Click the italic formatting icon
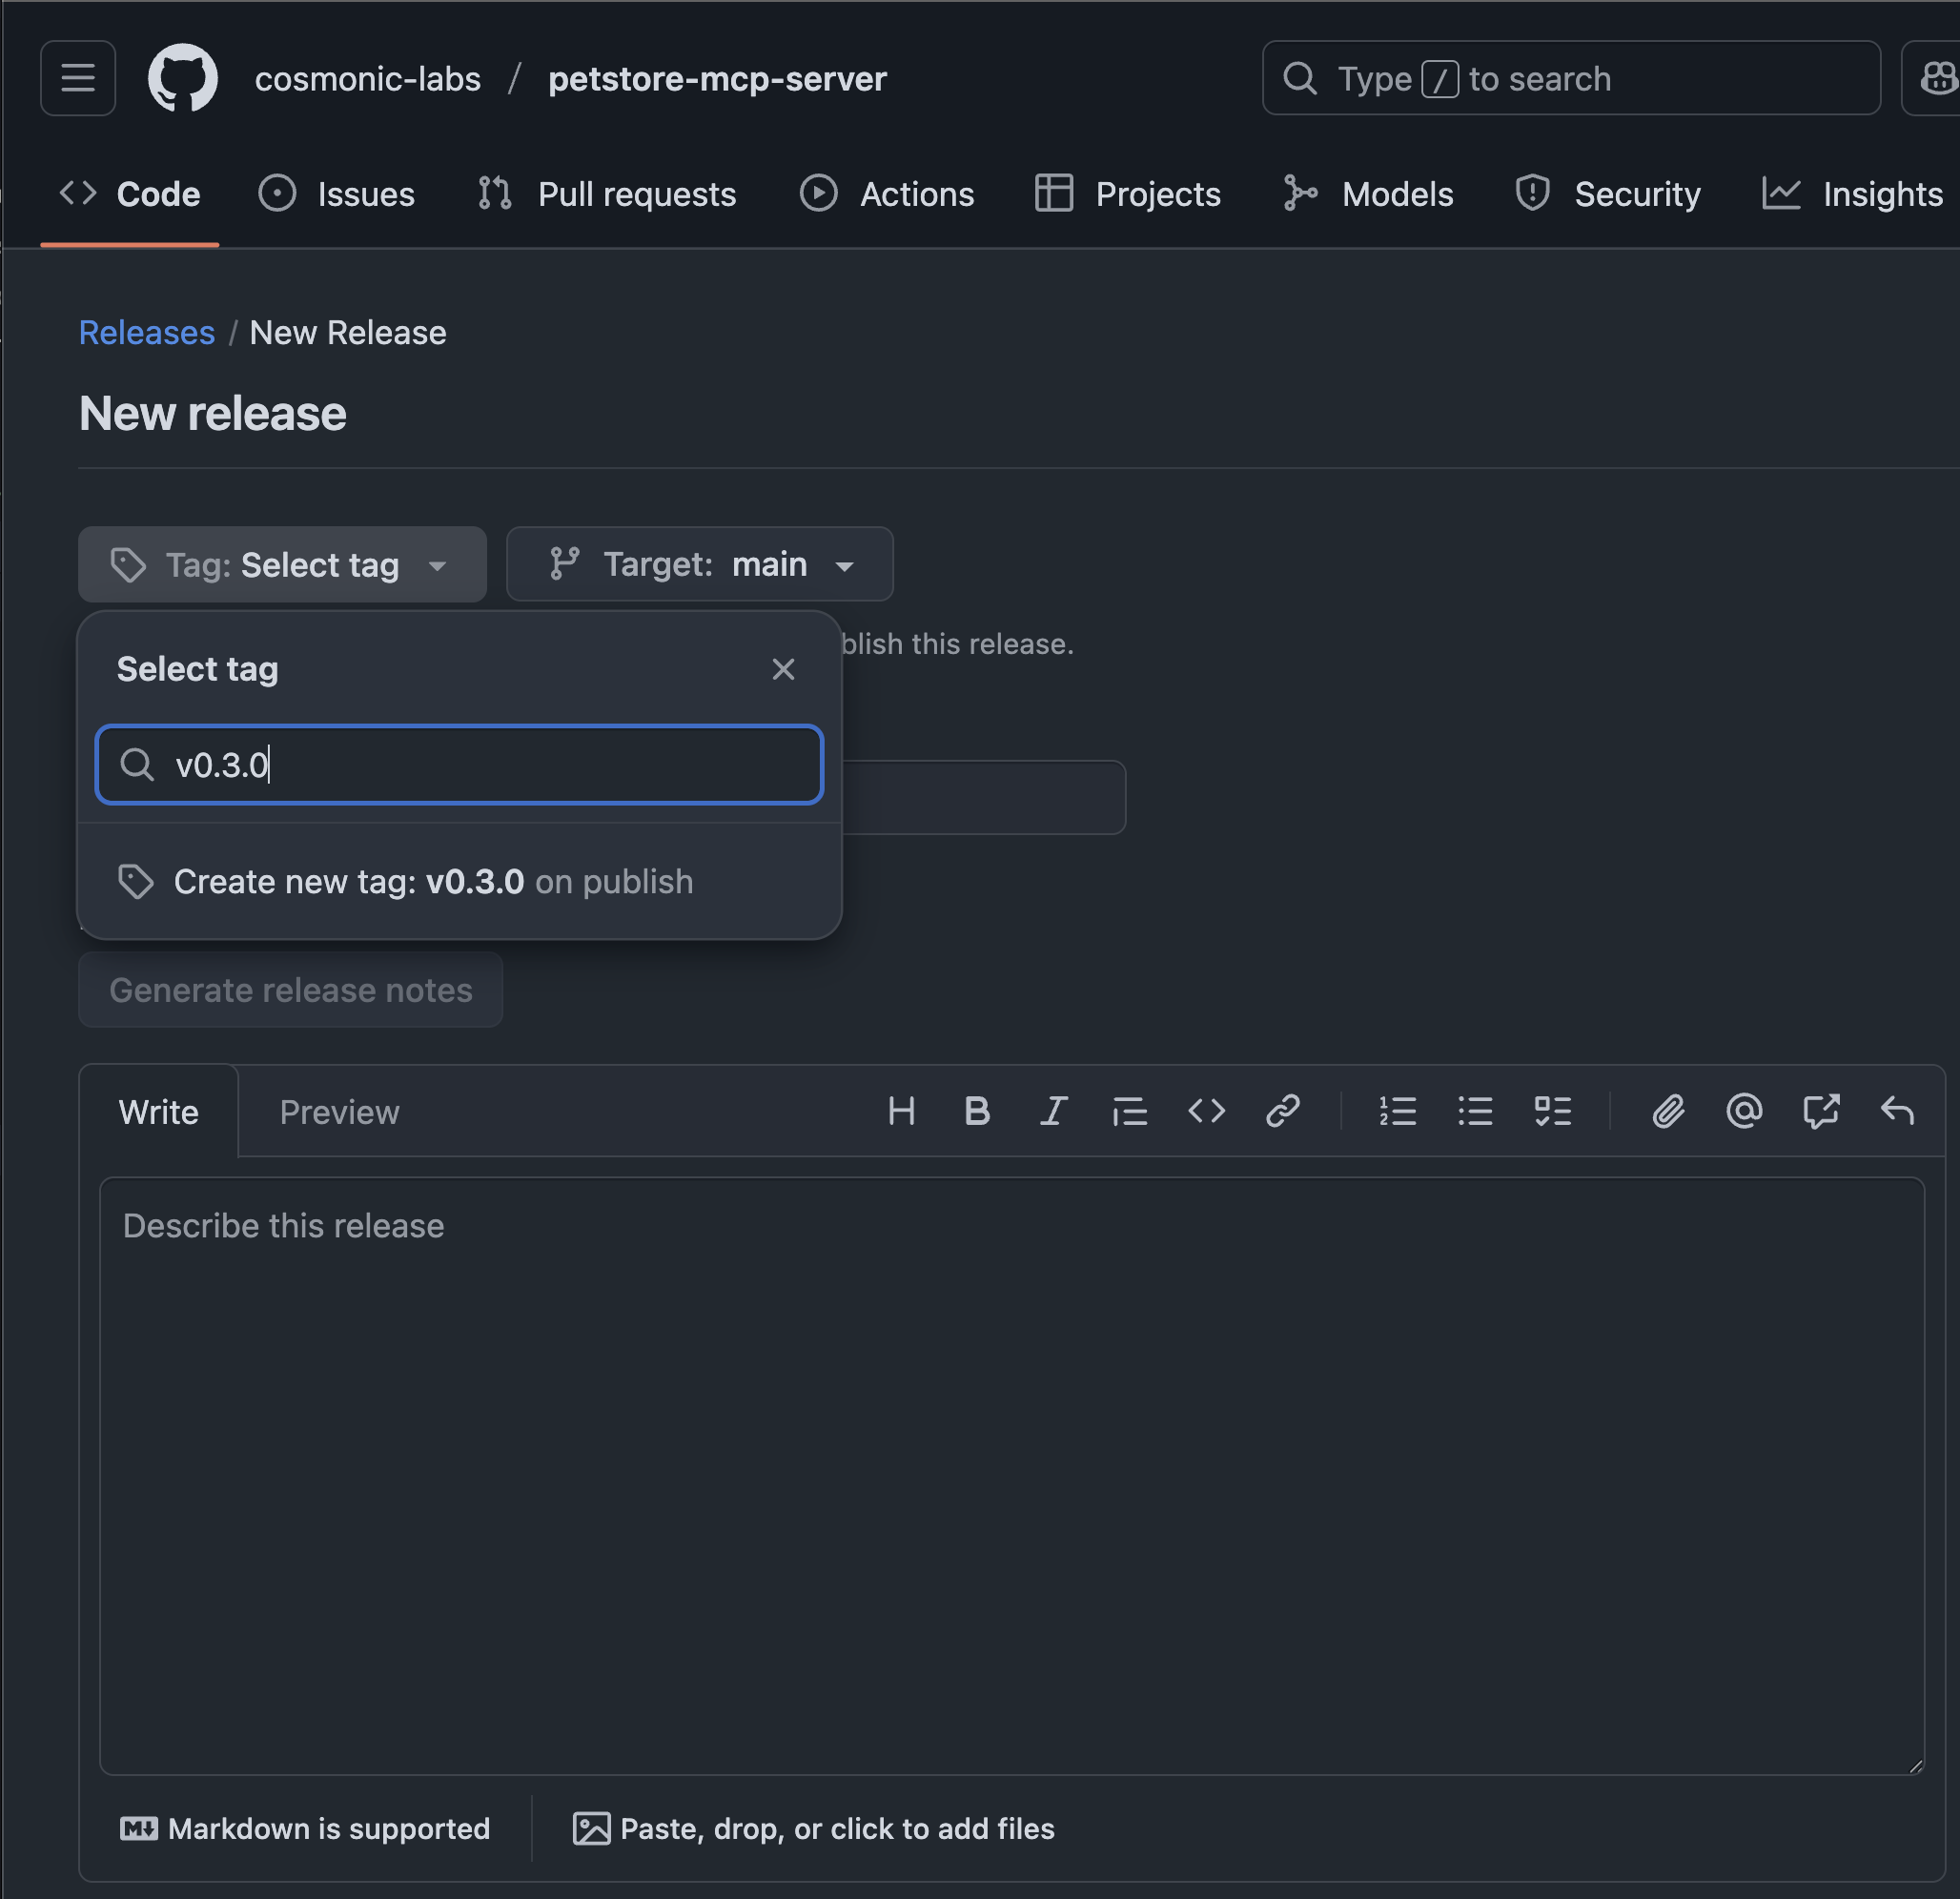The height and width of the screenshot is (1899, 1960). tap(1053, 1111)
